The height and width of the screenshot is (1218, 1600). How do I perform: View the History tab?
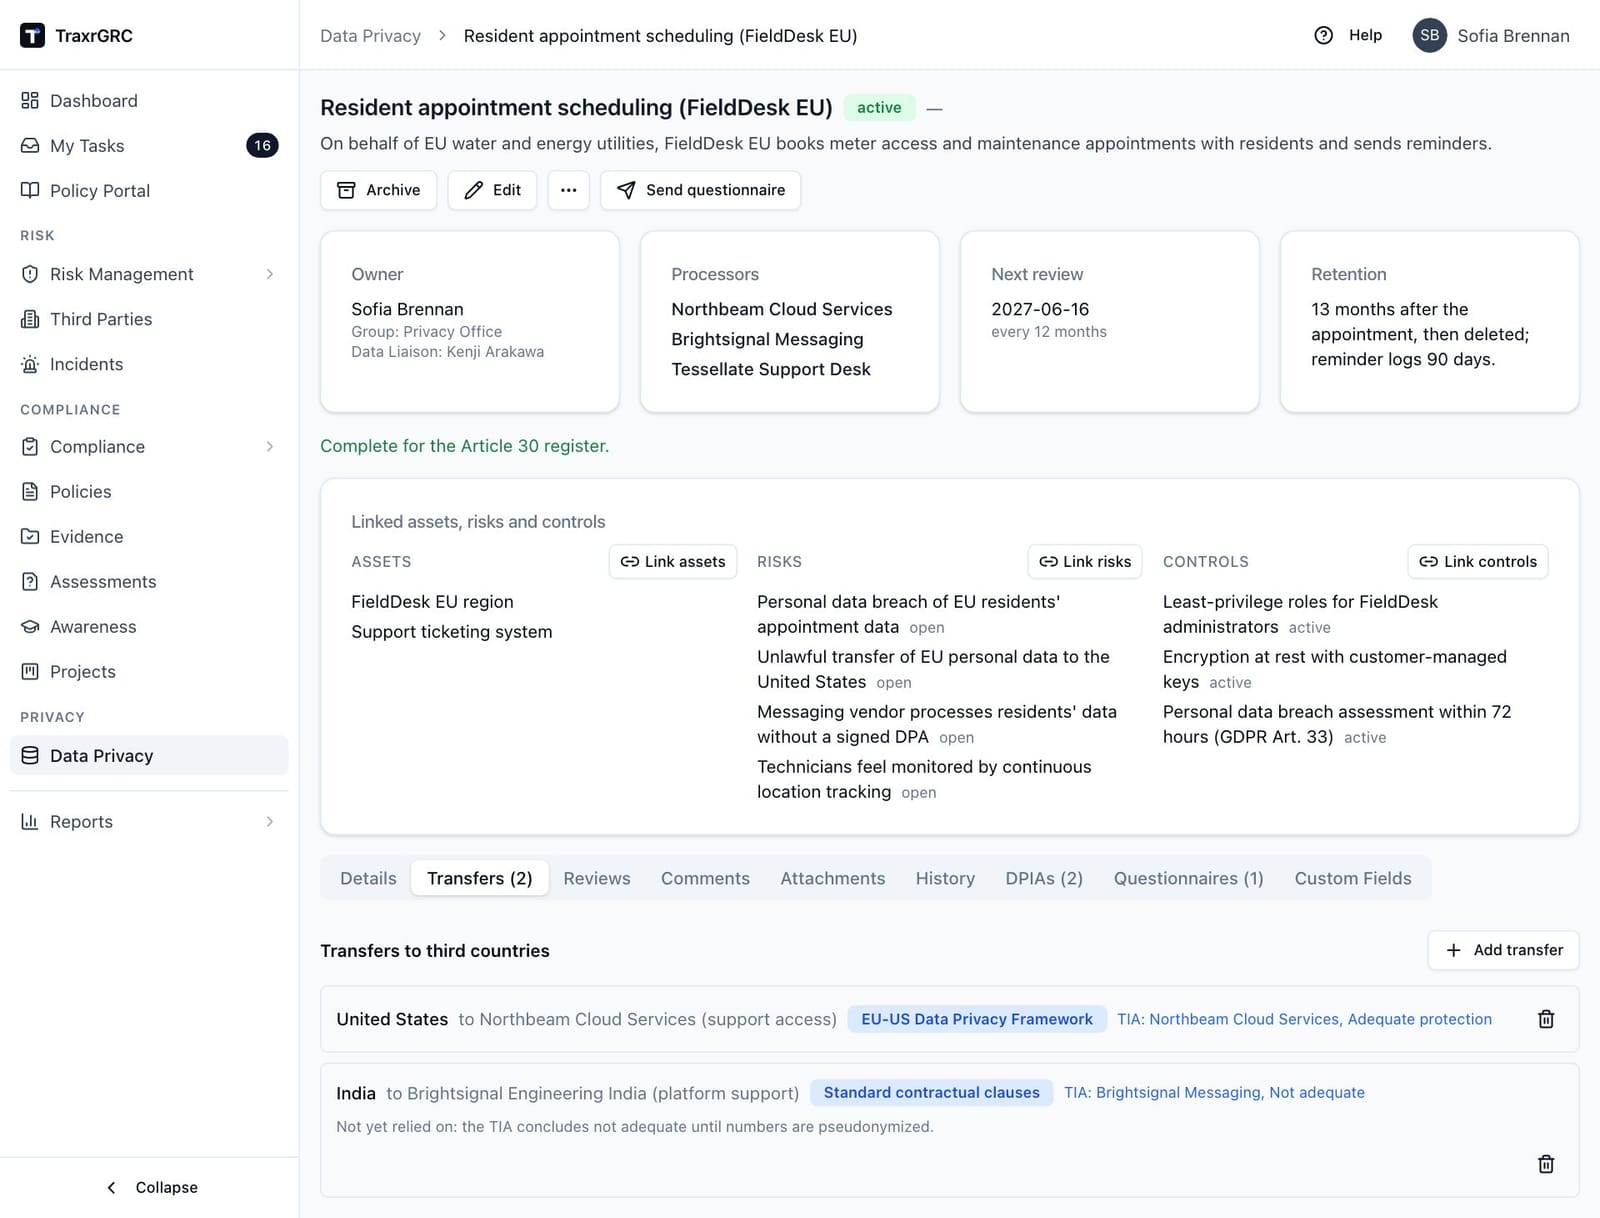coord(945,878)
